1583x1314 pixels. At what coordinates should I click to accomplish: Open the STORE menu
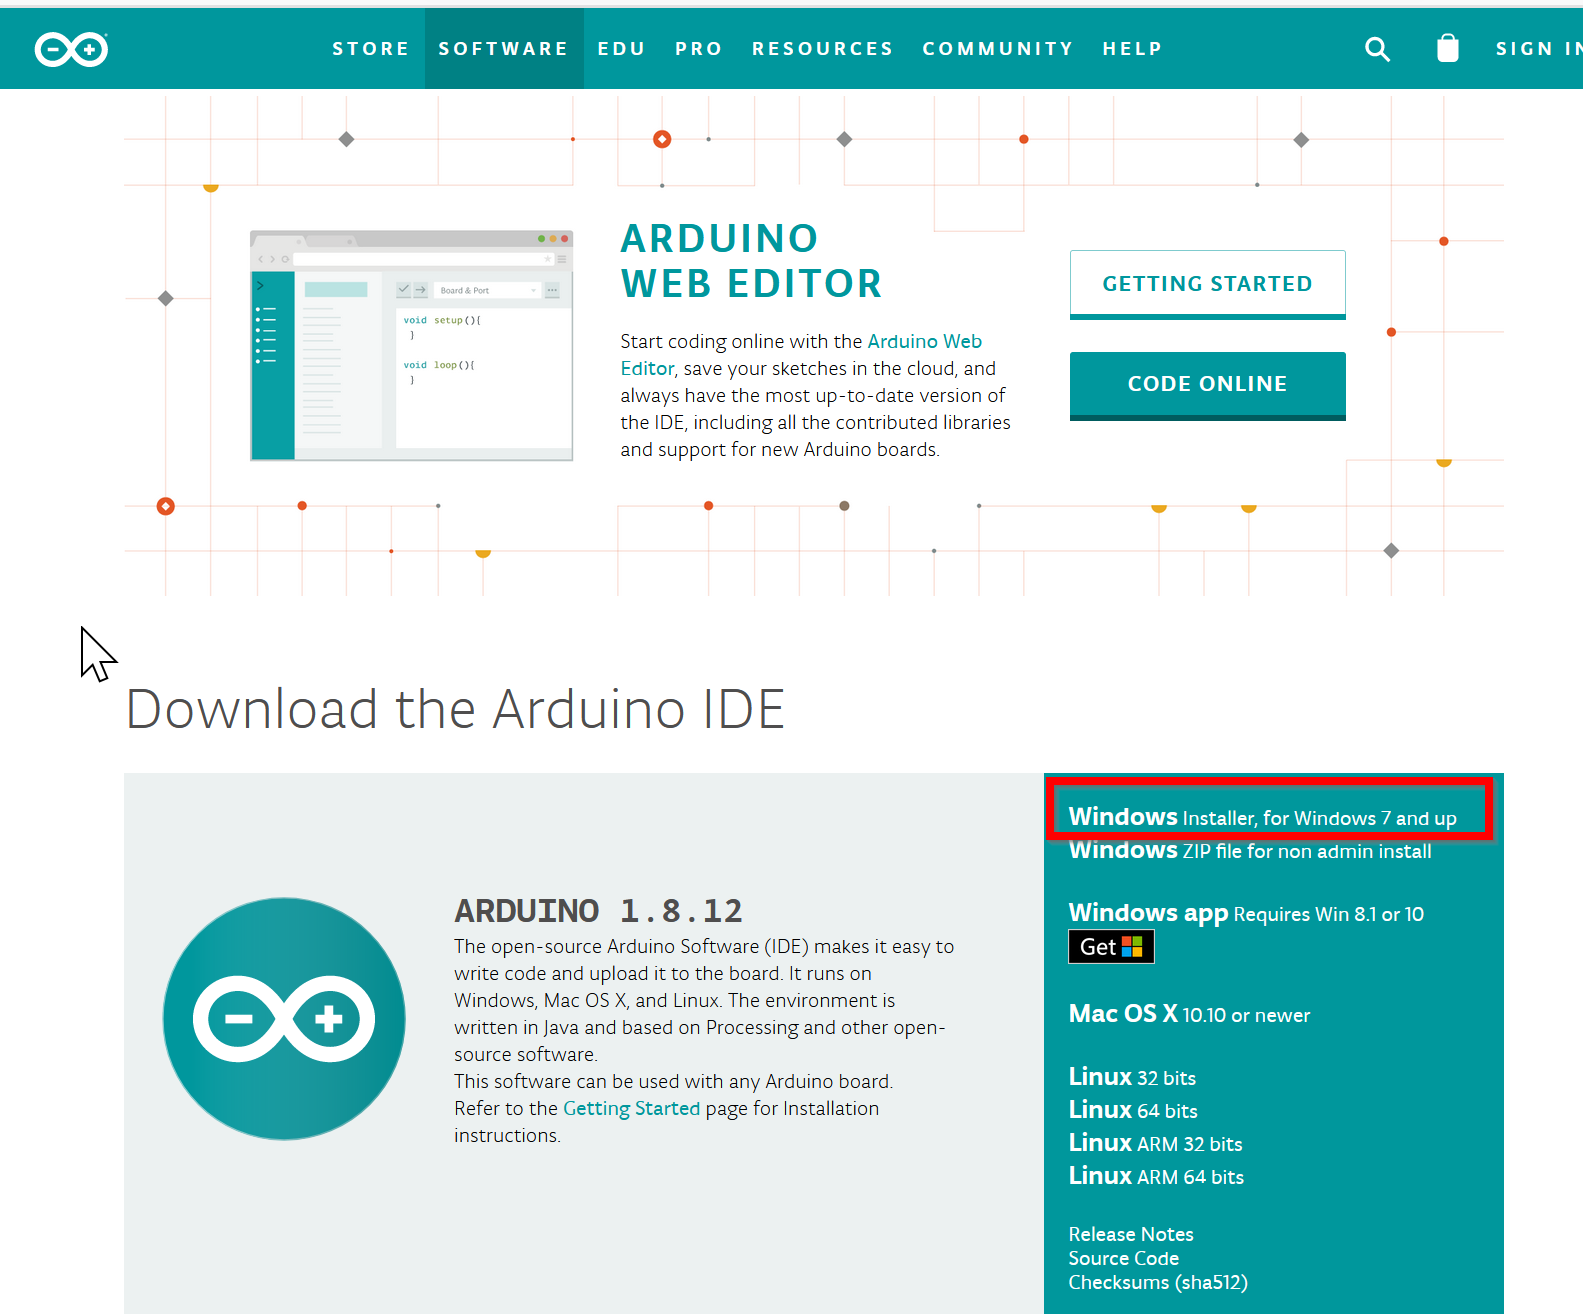click(x=371, y=49)
